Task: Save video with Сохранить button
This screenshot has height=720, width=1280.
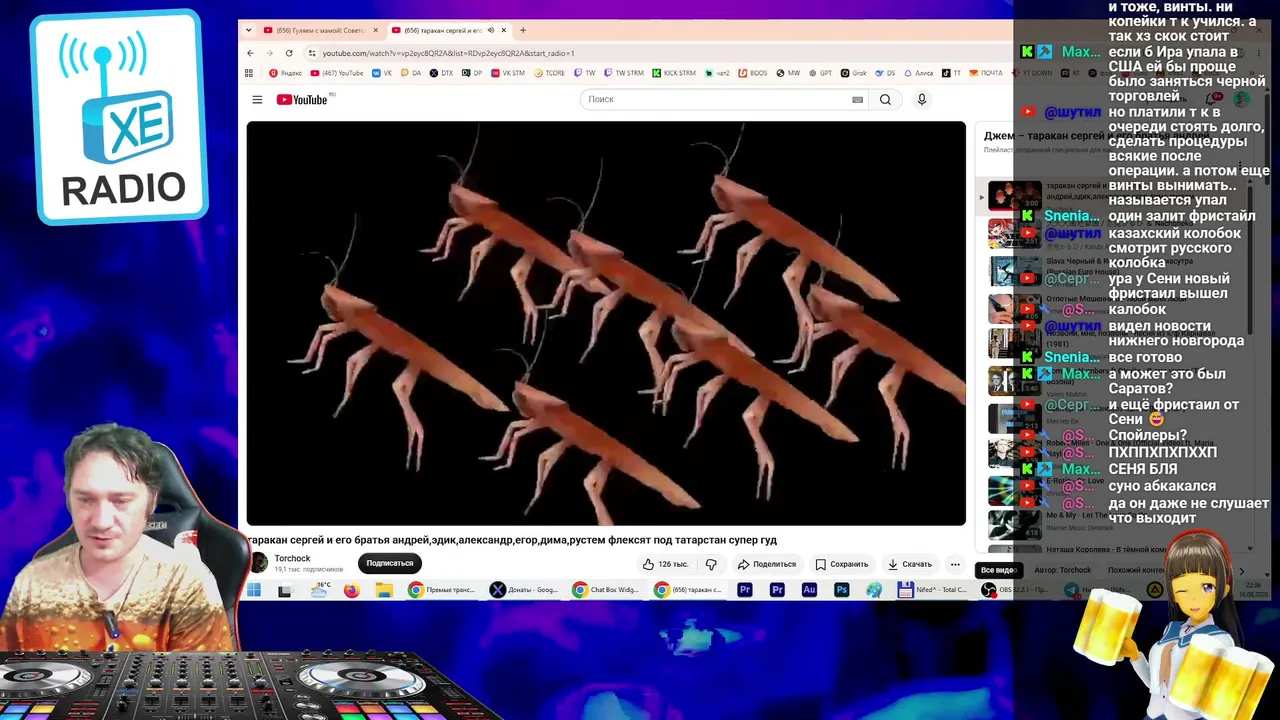Action: tap(841, 564)
